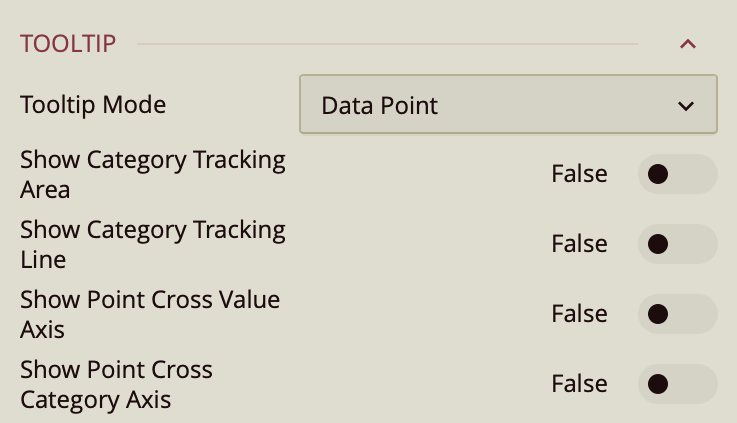
Task: Click the TOOLTIP section header title
Action: pyautogui.click(x=68, y=44)
